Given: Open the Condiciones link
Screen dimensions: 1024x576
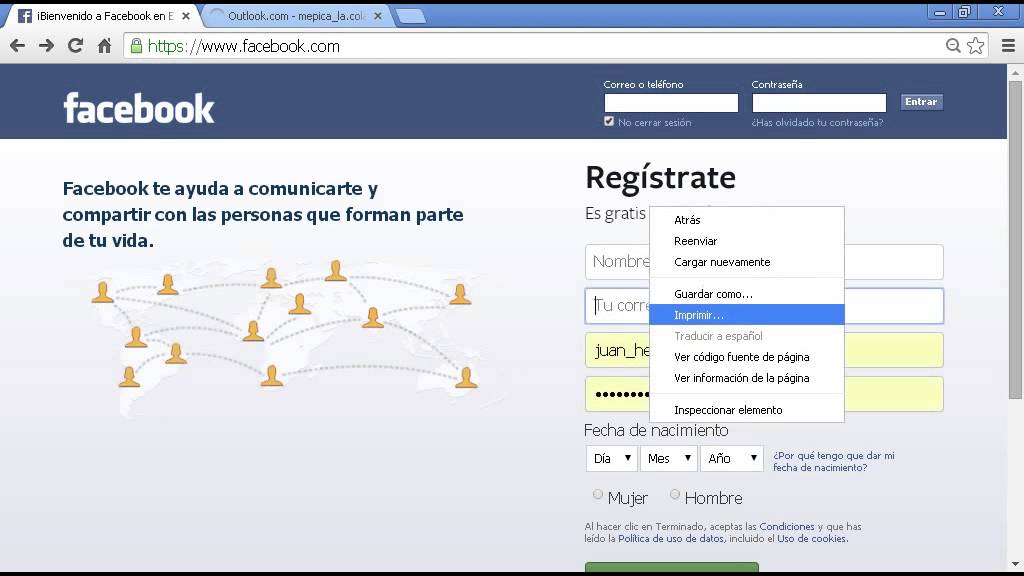Looking at the screenshot, I should coord(786,526).
